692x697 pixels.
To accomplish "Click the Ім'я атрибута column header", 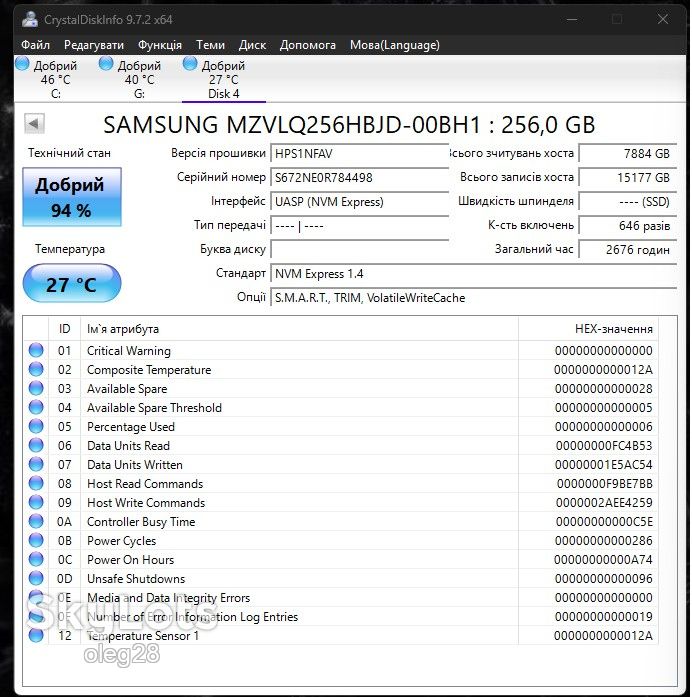I will pyautogui.click(x=299, y=329).
